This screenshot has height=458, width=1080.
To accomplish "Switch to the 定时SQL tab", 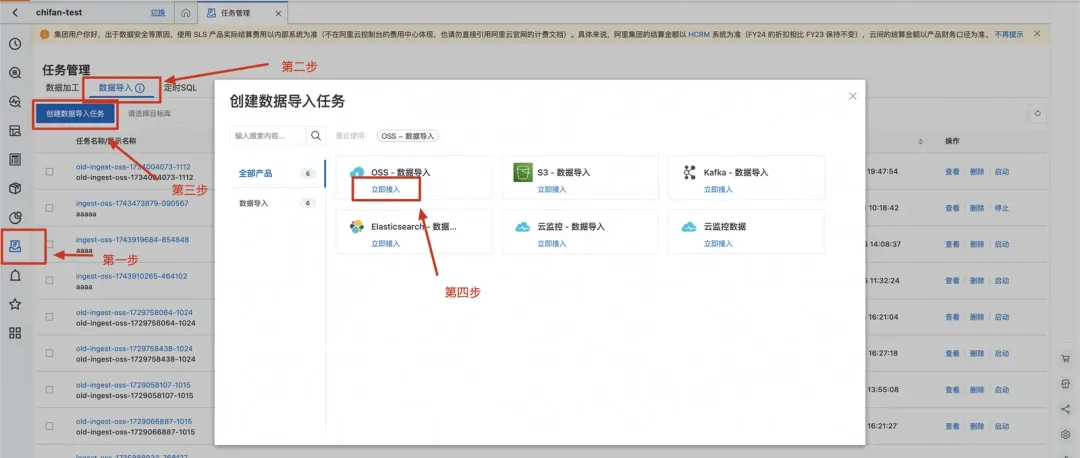I will click(x=179, y=88).
